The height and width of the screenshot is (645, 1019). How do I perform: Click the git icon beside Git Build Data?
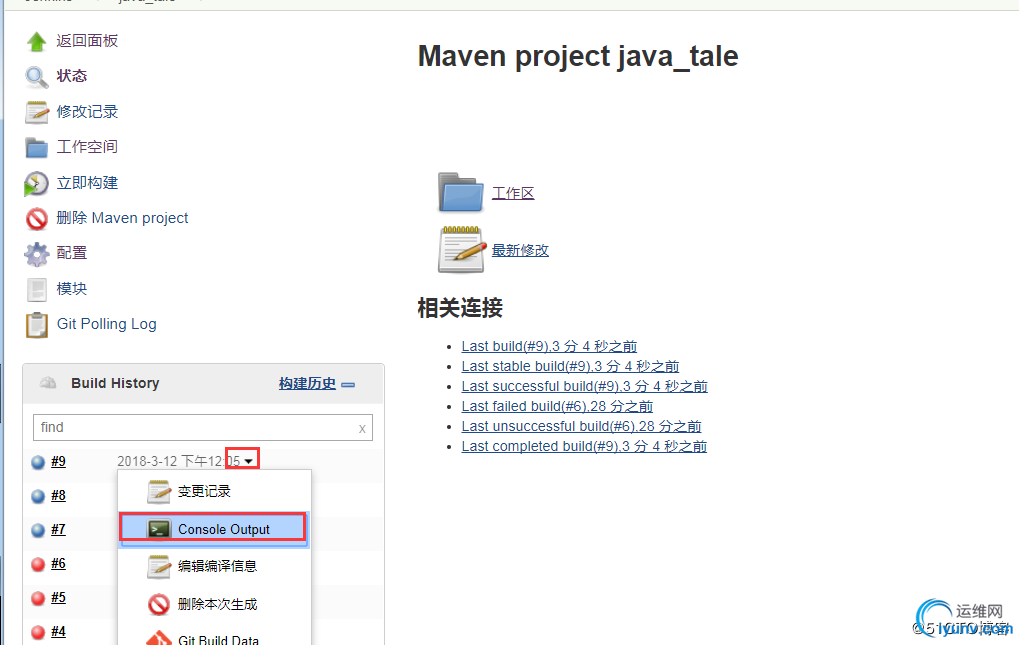click(x=159, y=638)
